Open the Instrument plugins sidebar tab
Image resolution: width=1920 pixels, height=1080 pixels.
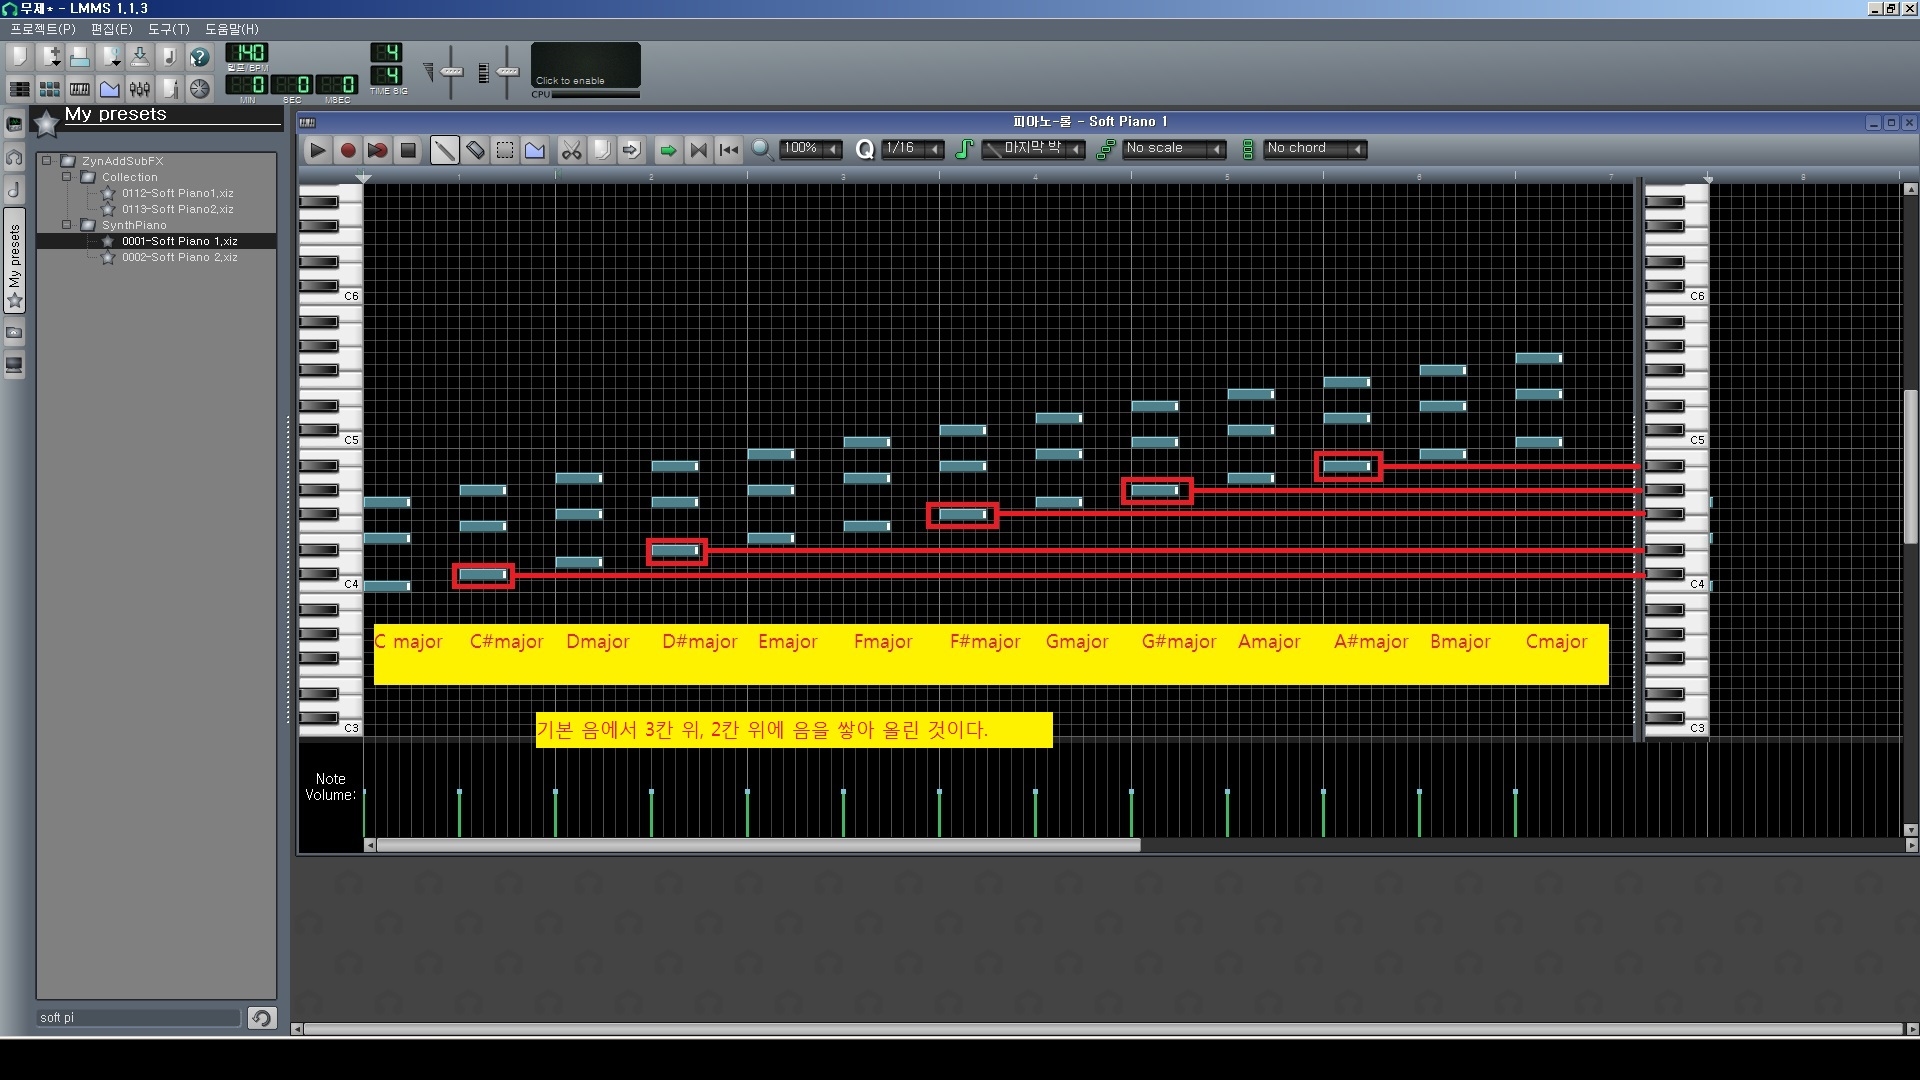14,125
